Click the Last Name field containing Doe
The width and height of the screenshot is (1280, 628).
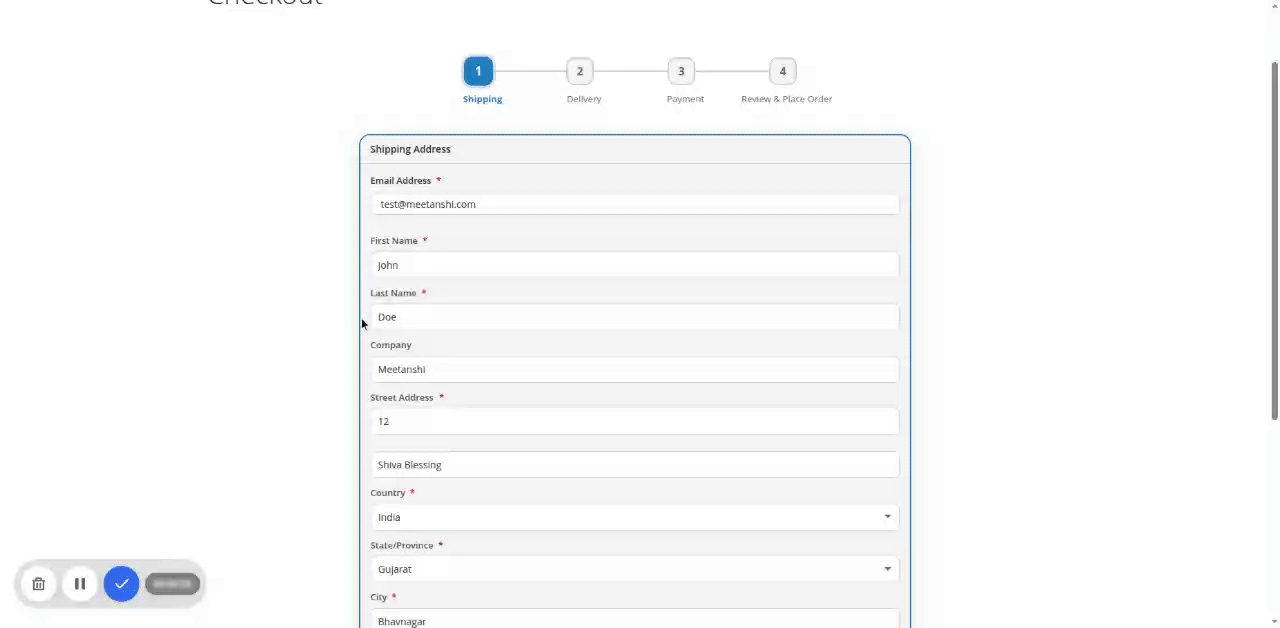[x=635, y=317]
